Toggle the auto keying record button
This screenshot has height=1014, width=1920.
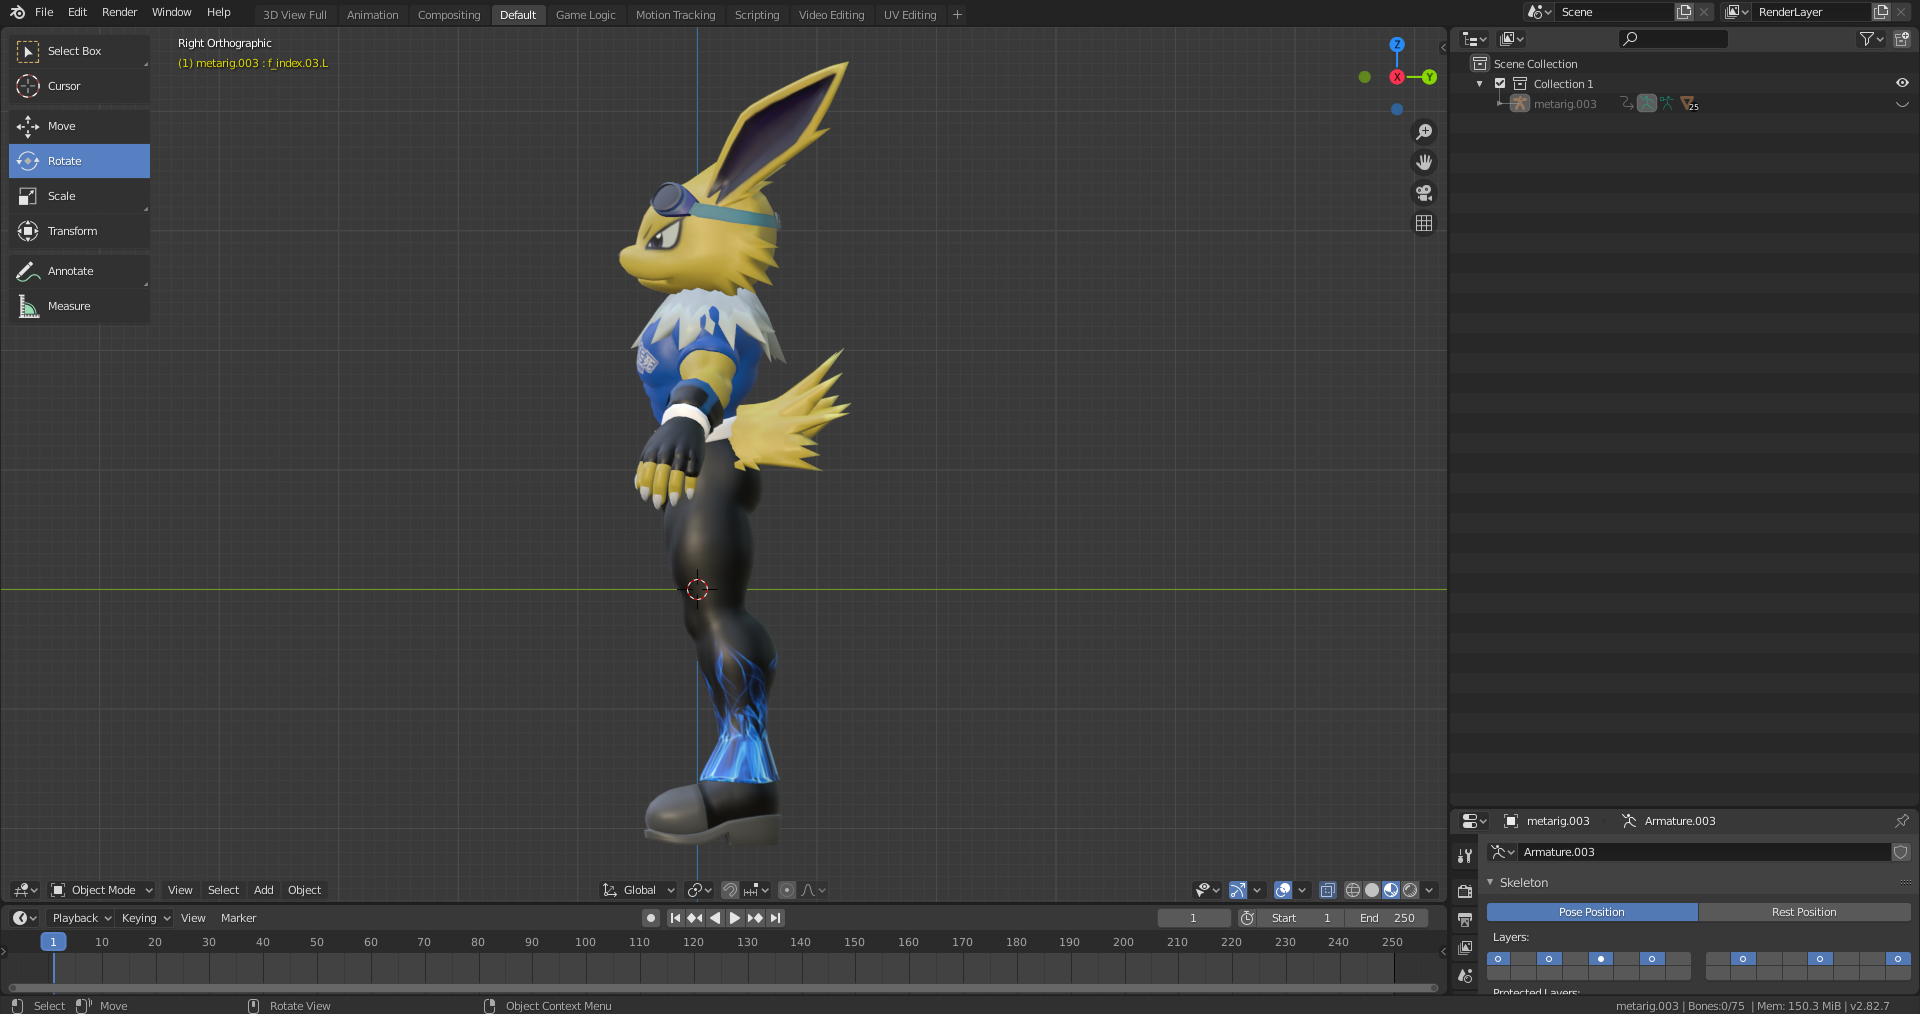pyautogui.click(x=650, y=918)
